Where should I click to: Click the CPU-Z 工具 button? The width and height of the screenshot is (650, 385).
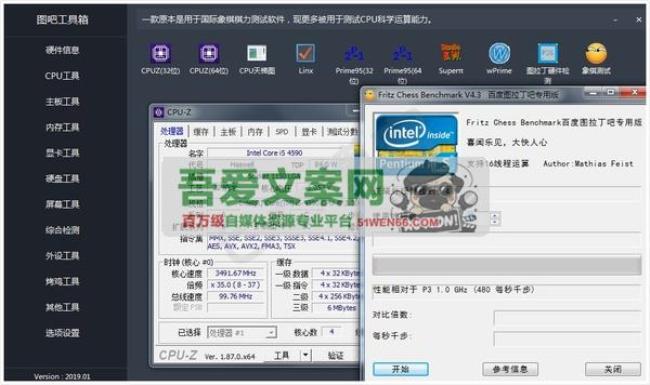pos(282,355)
